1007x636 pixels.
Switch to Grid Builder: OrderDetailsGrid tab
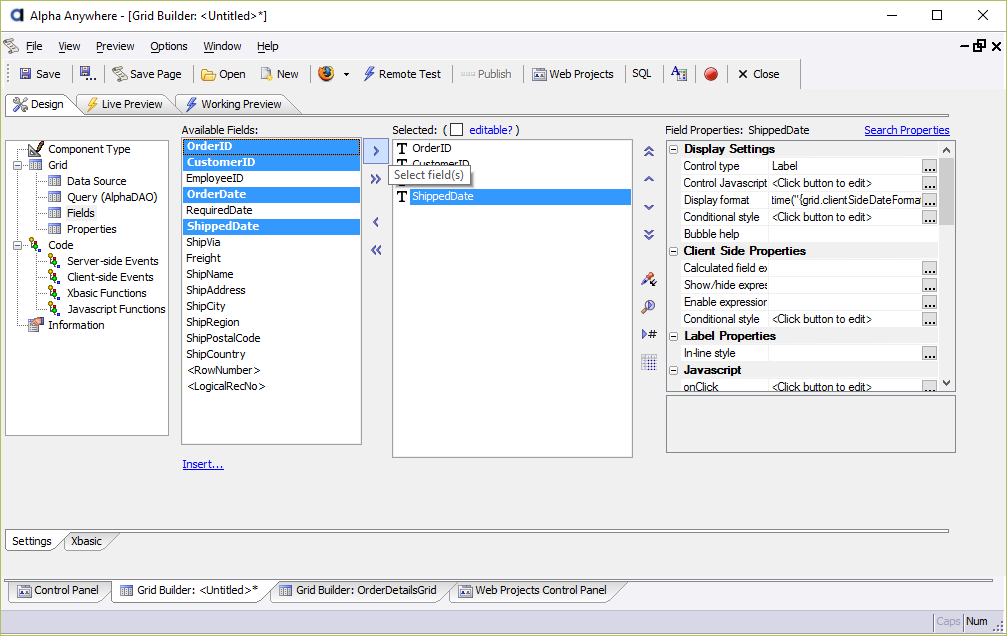[358, 590]
